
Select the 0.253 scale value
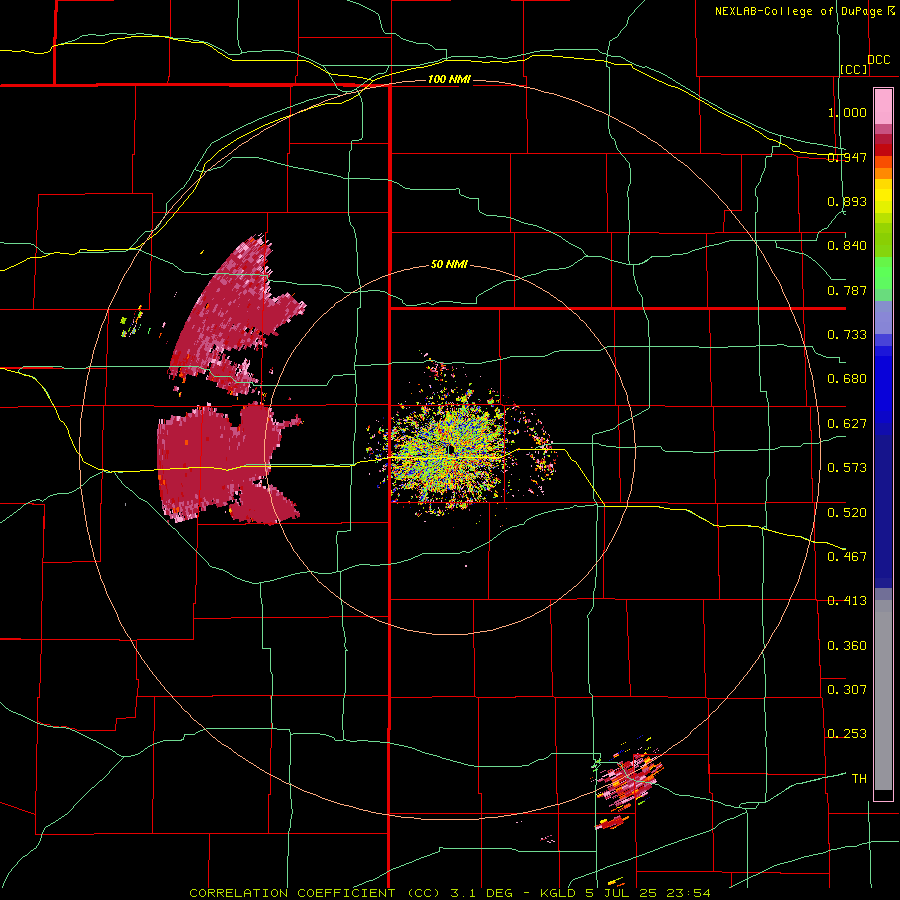(x=847, y=734)
